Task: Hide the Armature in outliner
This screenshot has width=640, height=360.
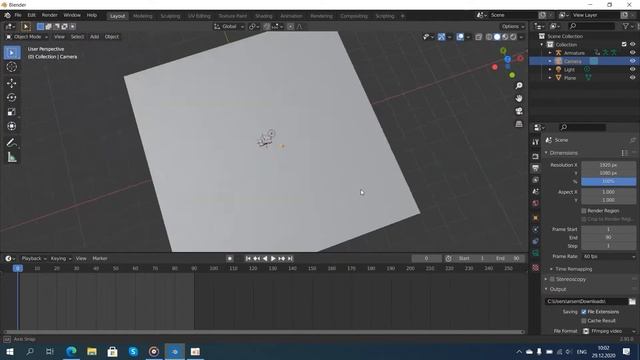Action: pos(632,53)
